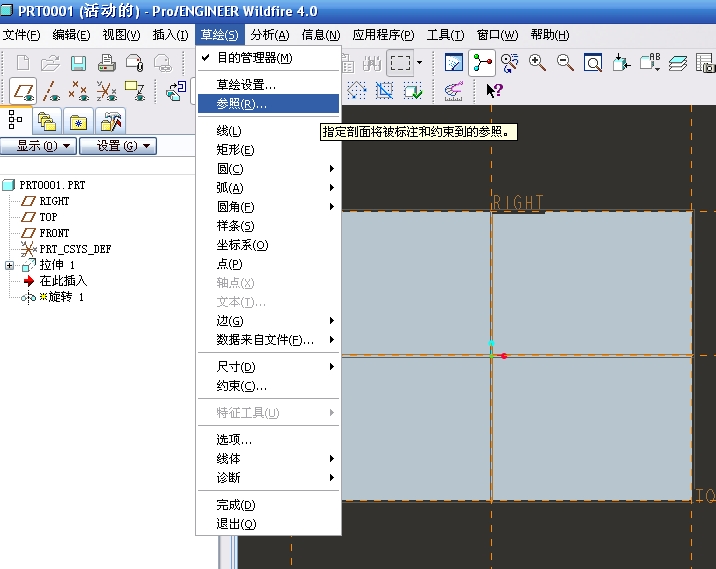Choose 参照(R)... from the sketch menu
Image resolution: width=716 pixels, height=569 pixels.
tap(268, 104)
